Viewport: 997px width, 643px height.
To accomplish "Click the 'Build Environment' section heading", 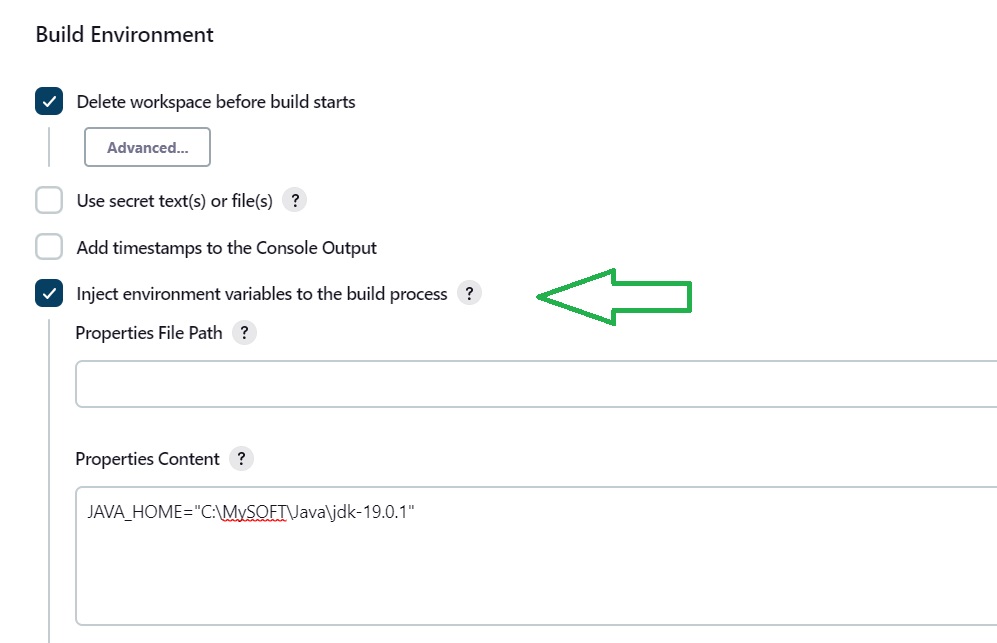I will tap(125, 34).
